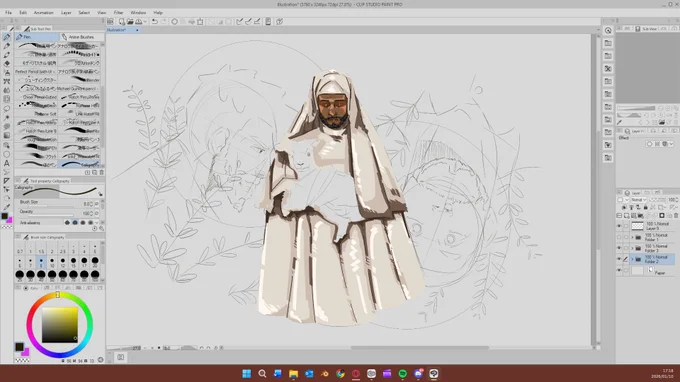Select the Pen tool in the toolbar
The image size is (680, 382).
click(x=7, y=37)
